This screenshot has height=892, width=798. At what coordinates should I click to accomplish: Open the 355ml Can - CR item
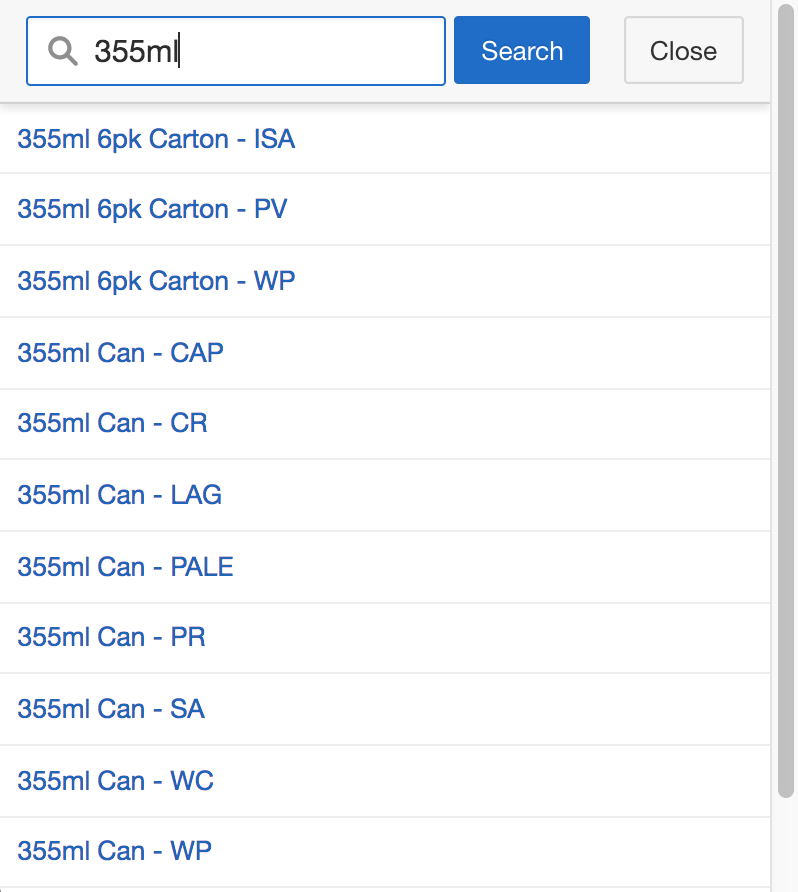tap(112, 423)
